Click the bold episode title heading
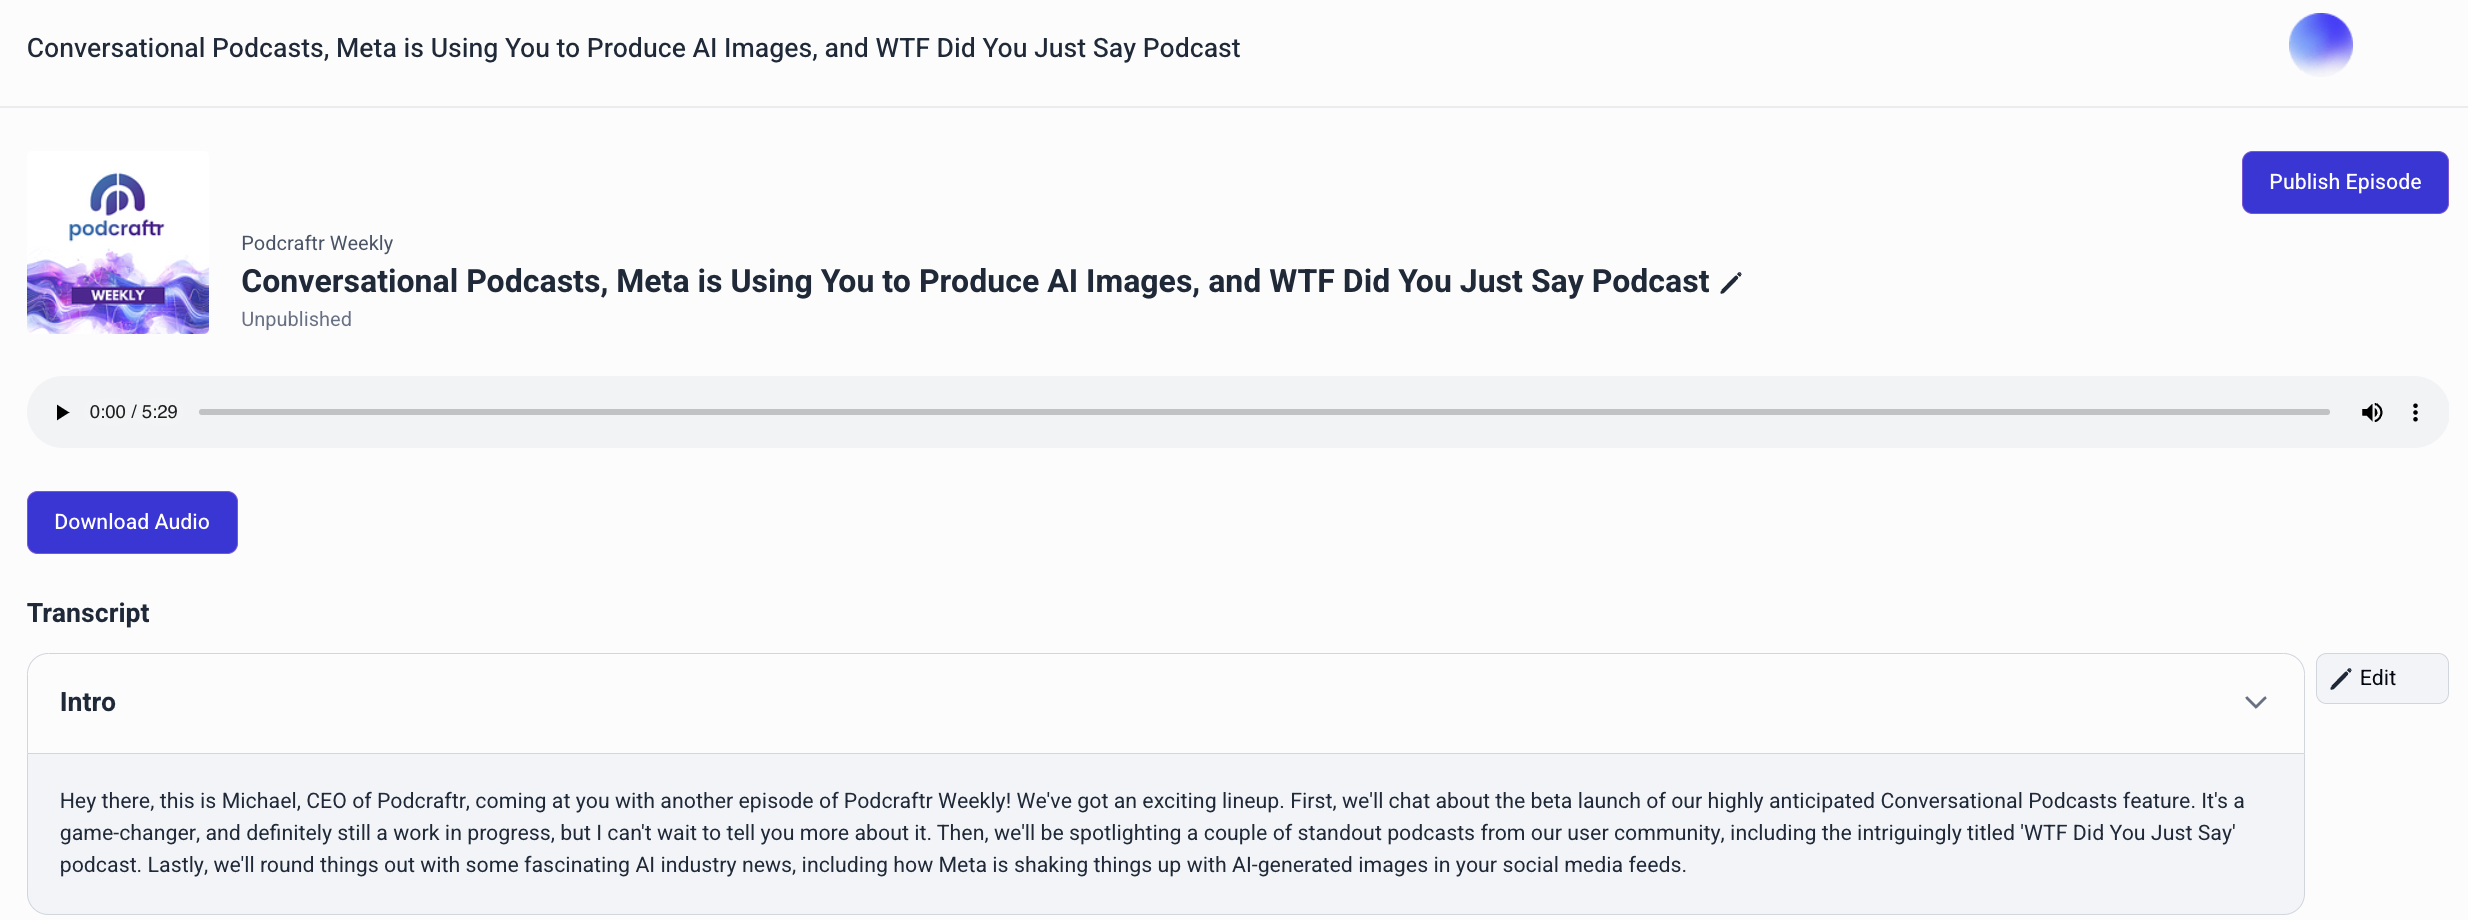 (x=975, y=281)
